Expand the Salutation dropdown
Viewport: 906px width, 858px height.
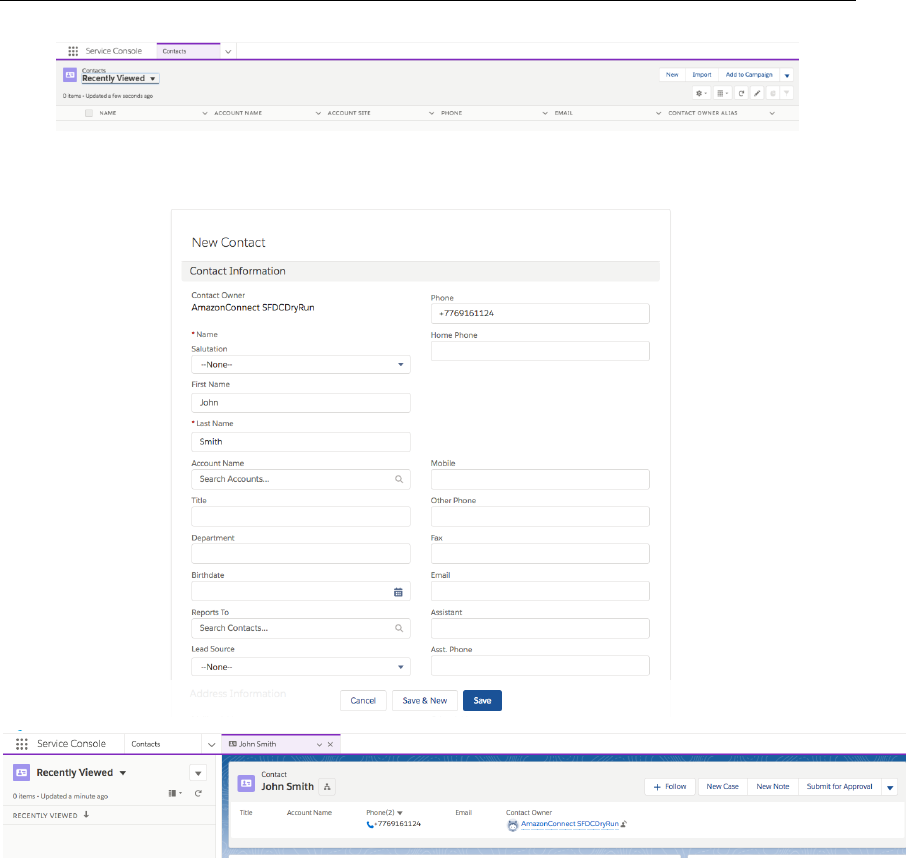coord(300,365)
